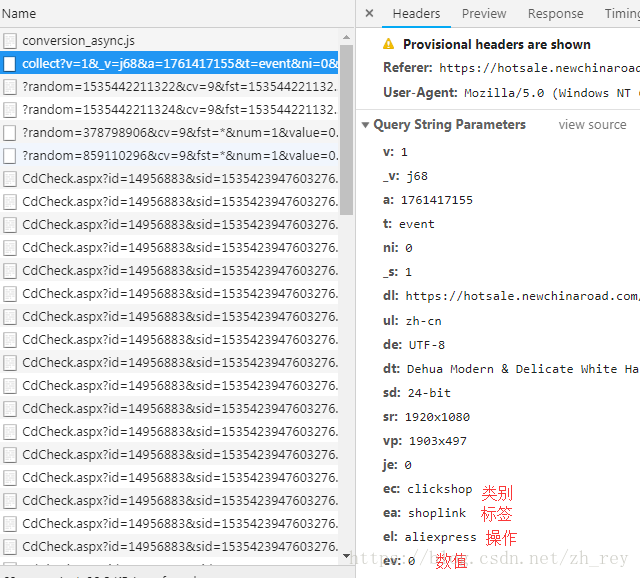Click file icon of ?random=859110296 row
Image resolution: width=640 pixels, height=578 pixels.
pyautogui.click(x=10, y=156)
